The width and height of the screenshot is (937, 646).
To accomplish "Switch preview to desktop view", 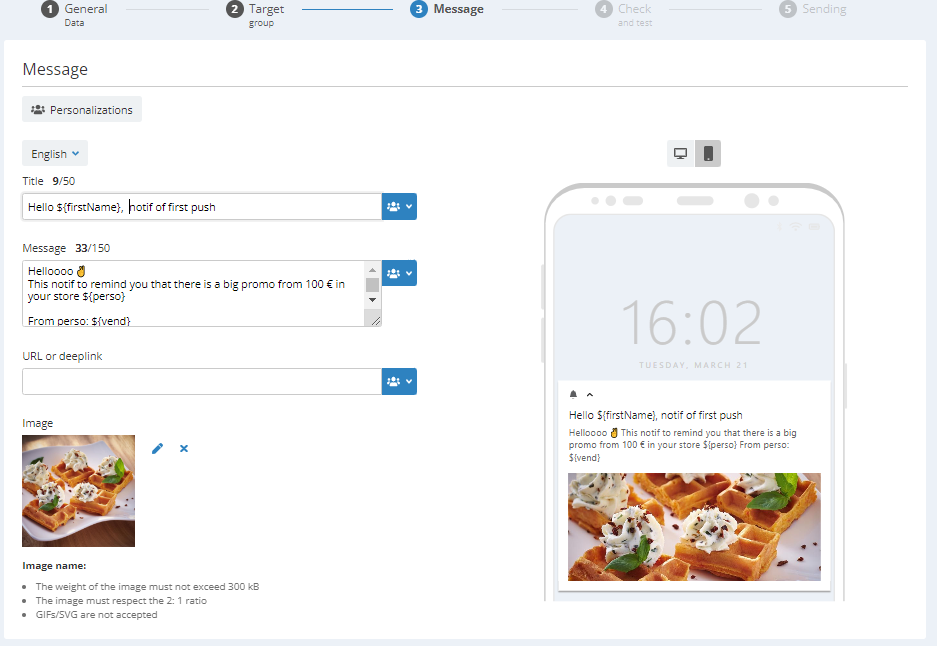I will tap(681, 154).
